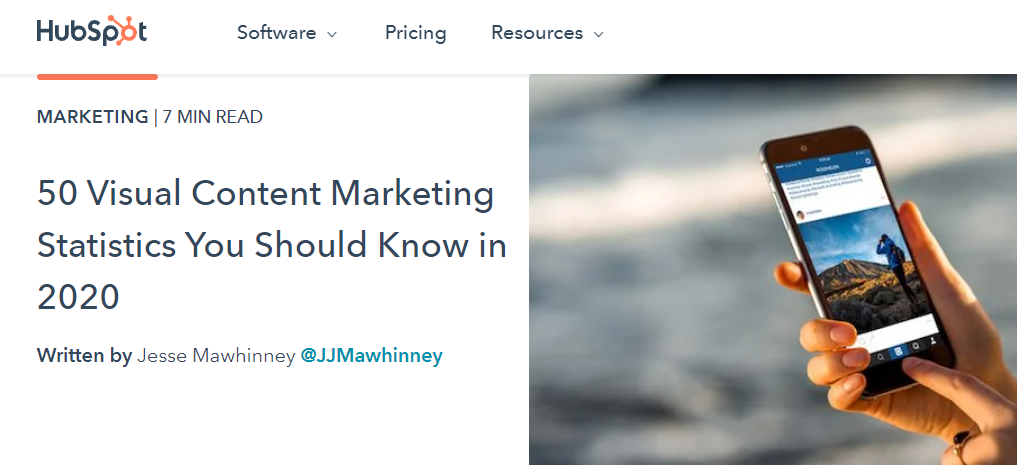Click author name Jesse Mawhinney
The height and width of the screenshot is (465, 1017).
coord(216,355)
